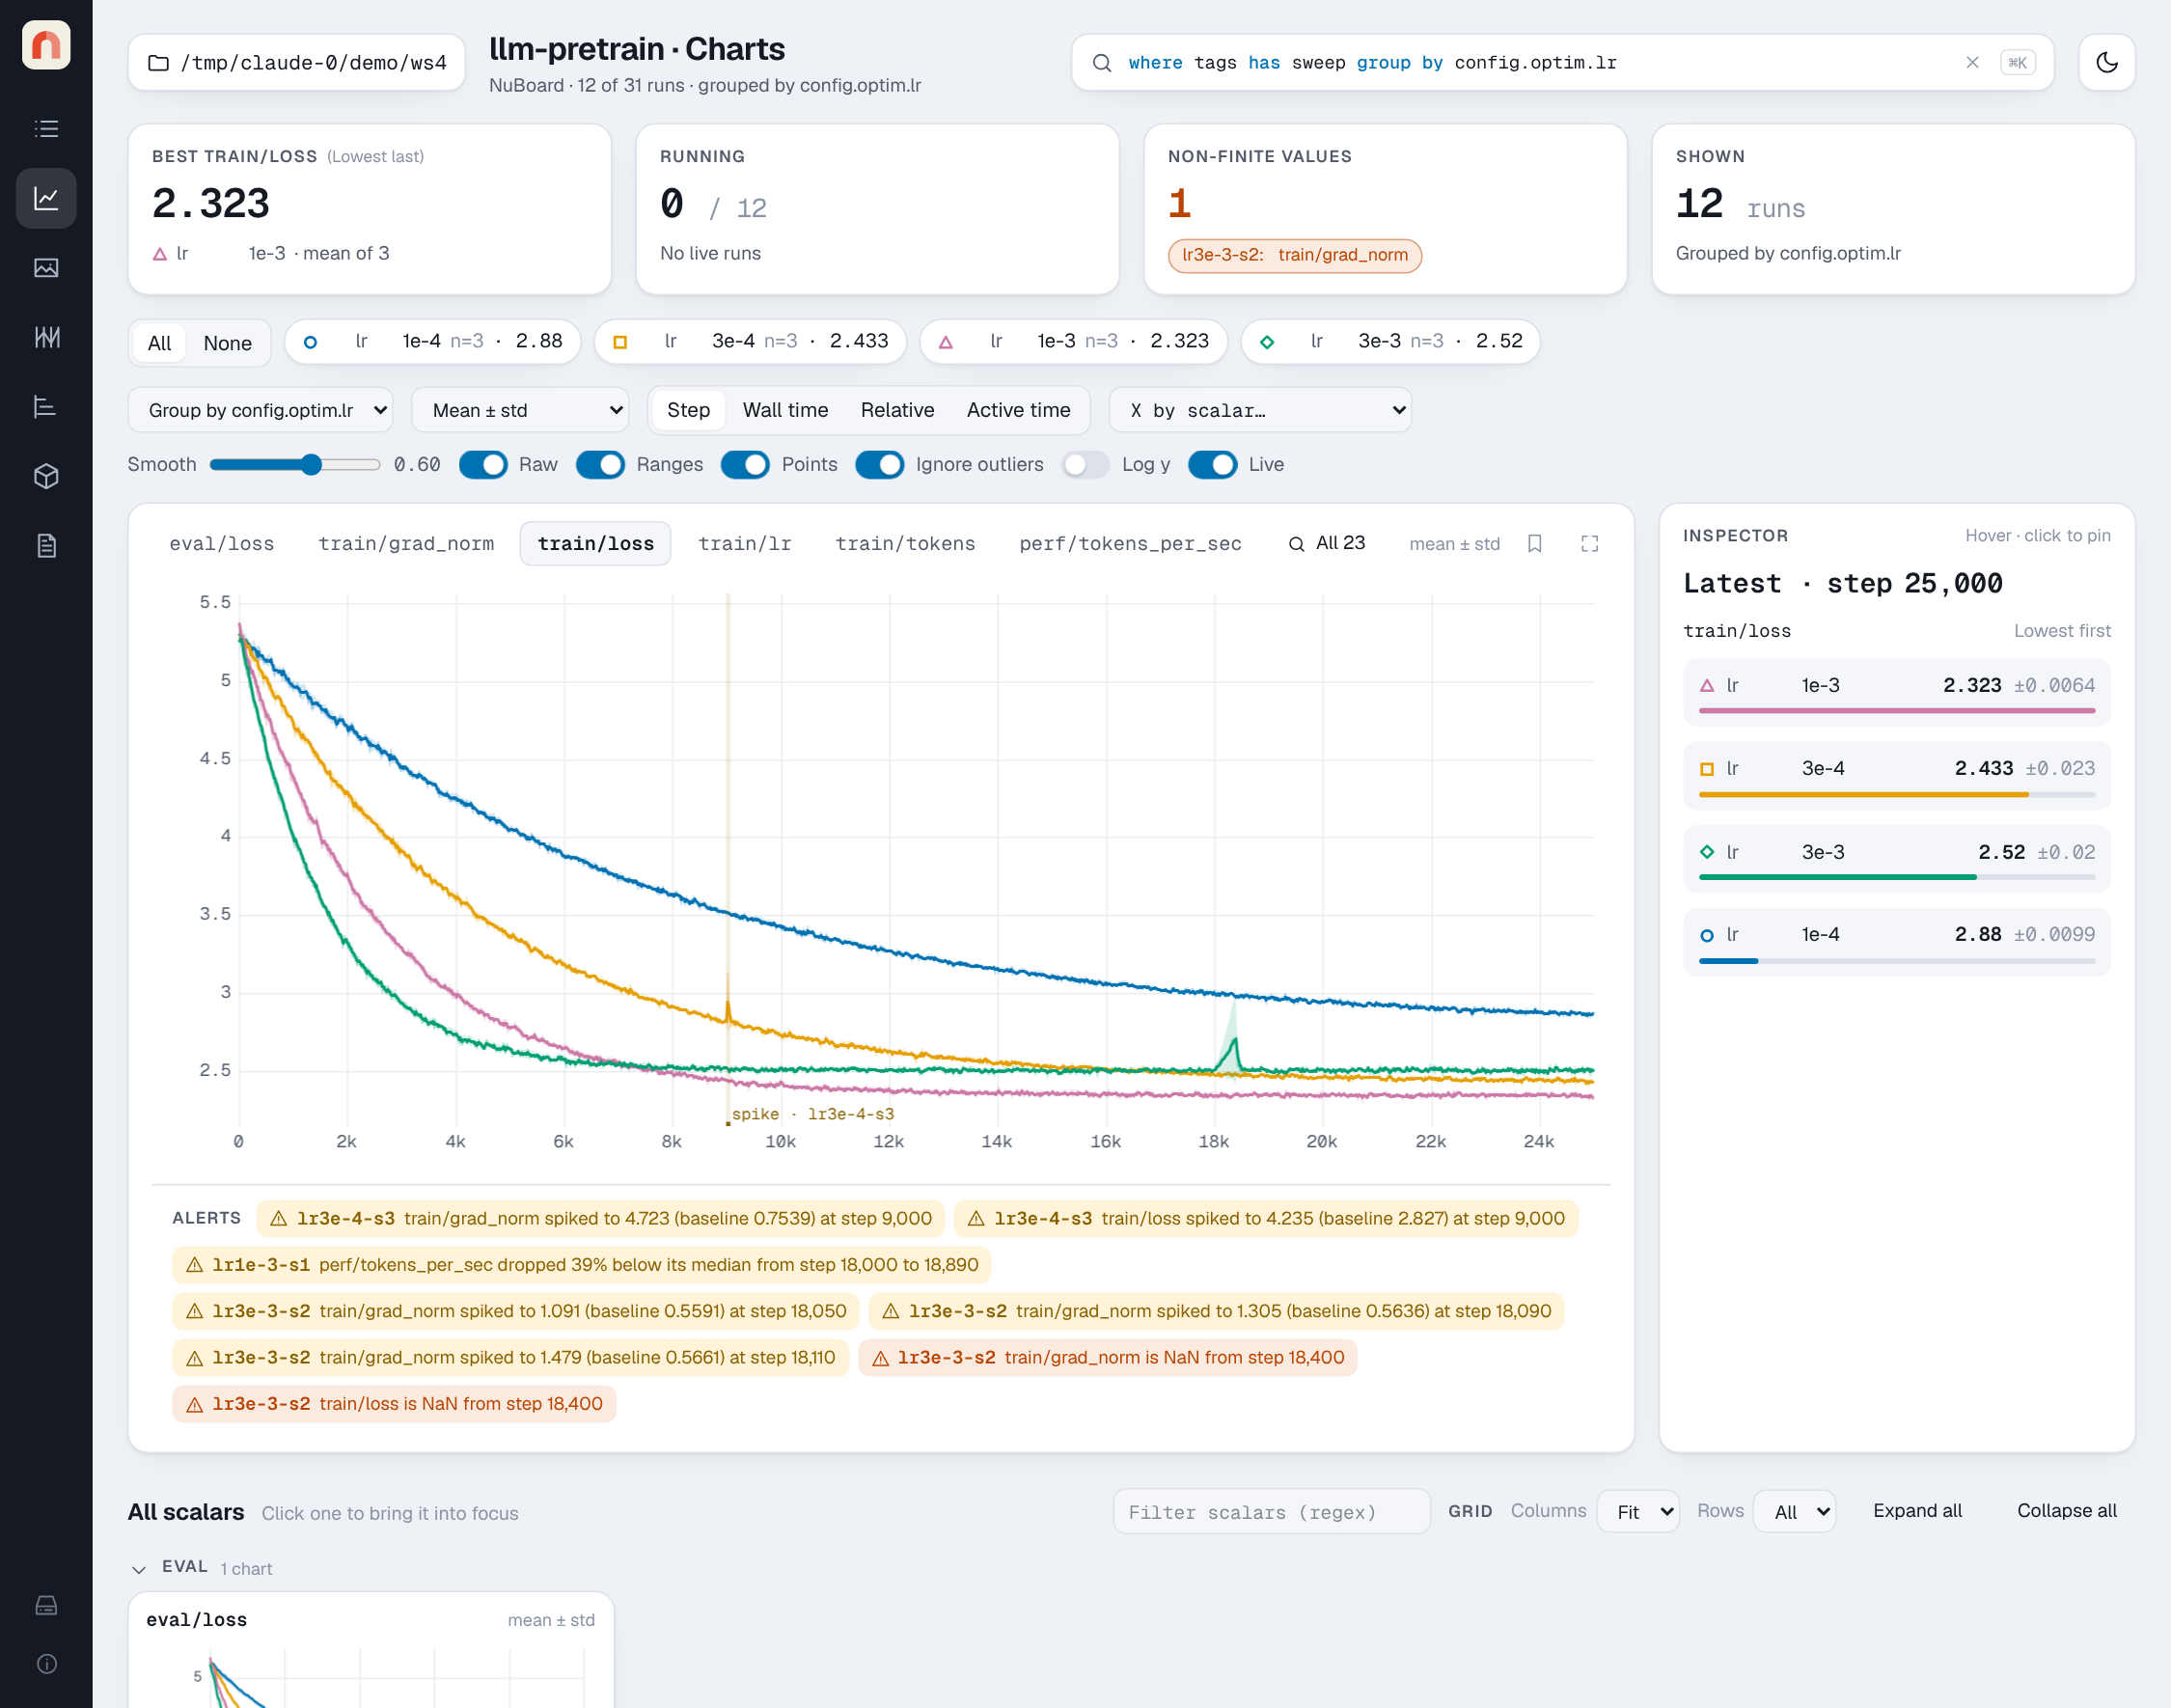Open the runs list sidebar icon

tap(46, 128)
